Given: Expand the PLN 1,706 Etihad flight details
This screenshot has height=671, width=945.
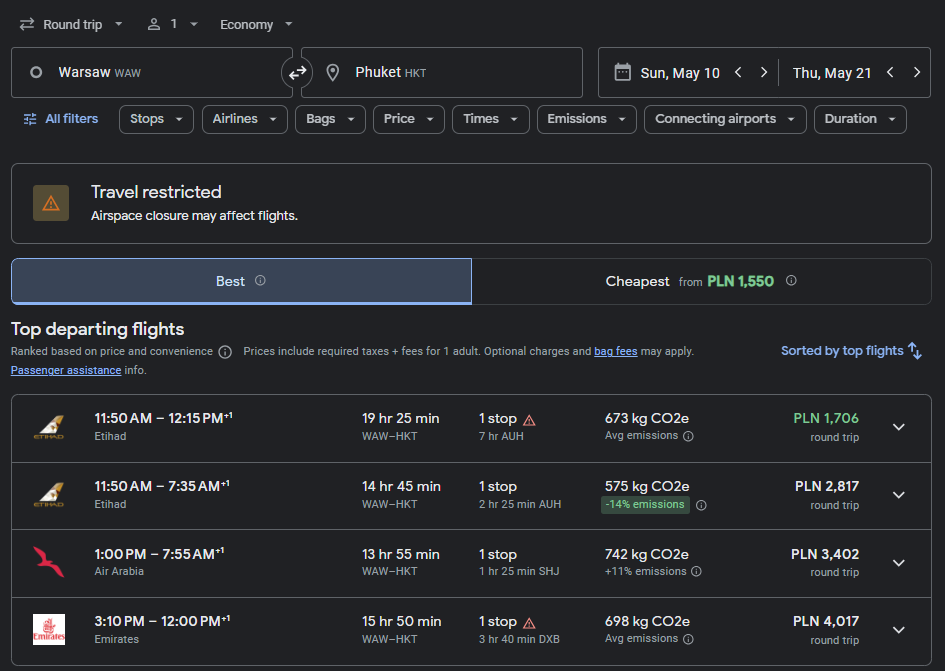Looking at the screenshot, I should [x=899, y=427].
